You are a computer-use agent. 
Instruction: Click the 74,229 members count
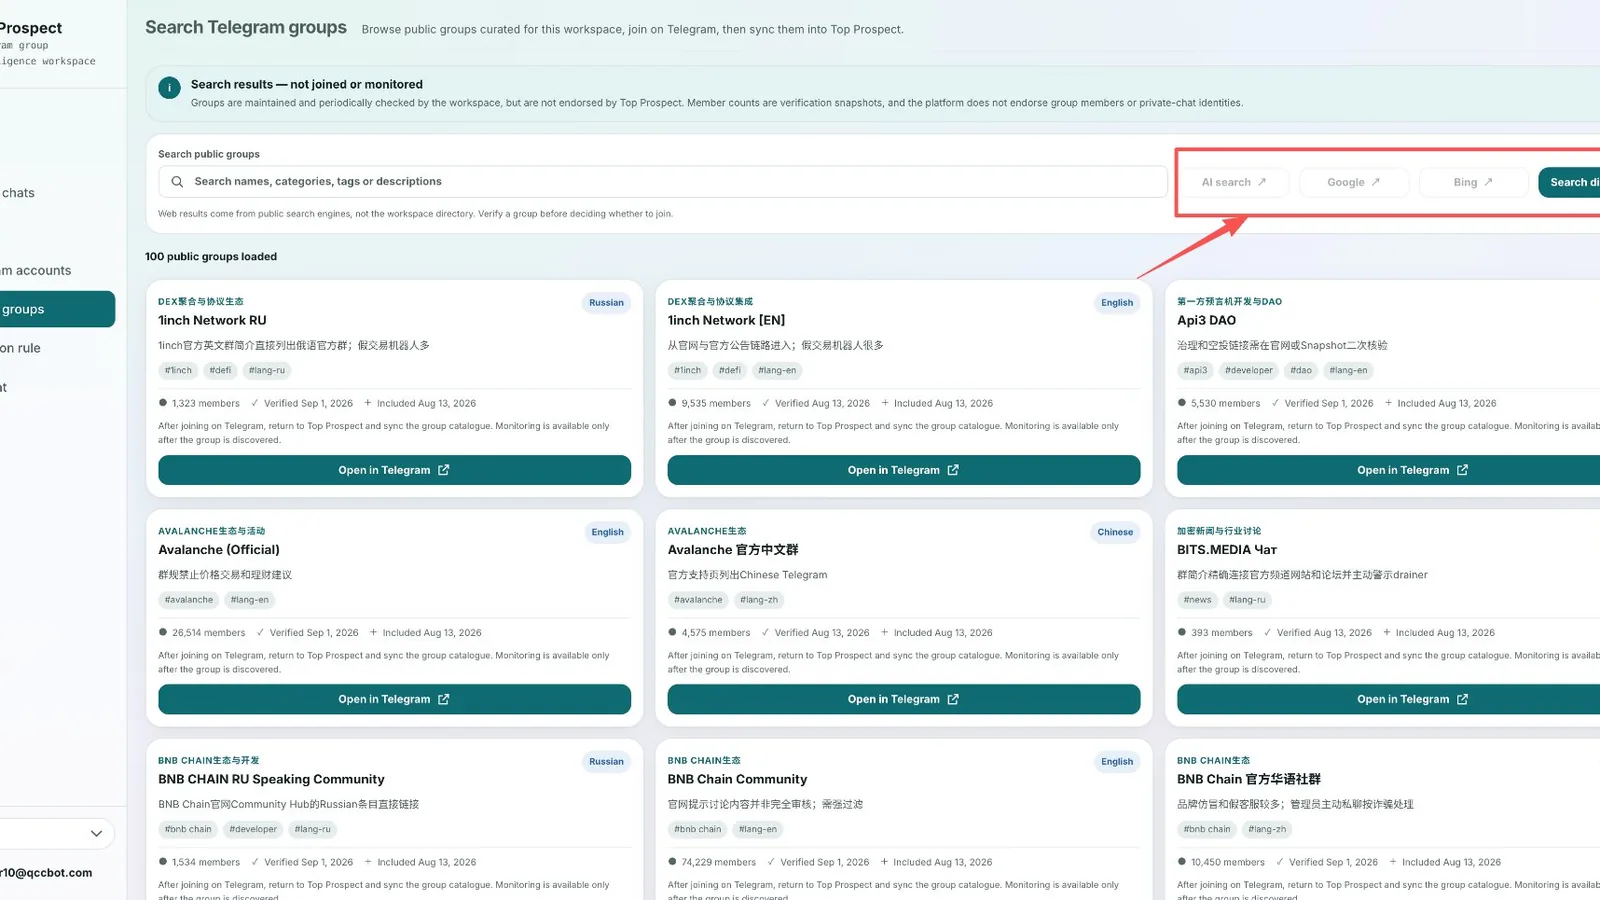pos(718,862)
